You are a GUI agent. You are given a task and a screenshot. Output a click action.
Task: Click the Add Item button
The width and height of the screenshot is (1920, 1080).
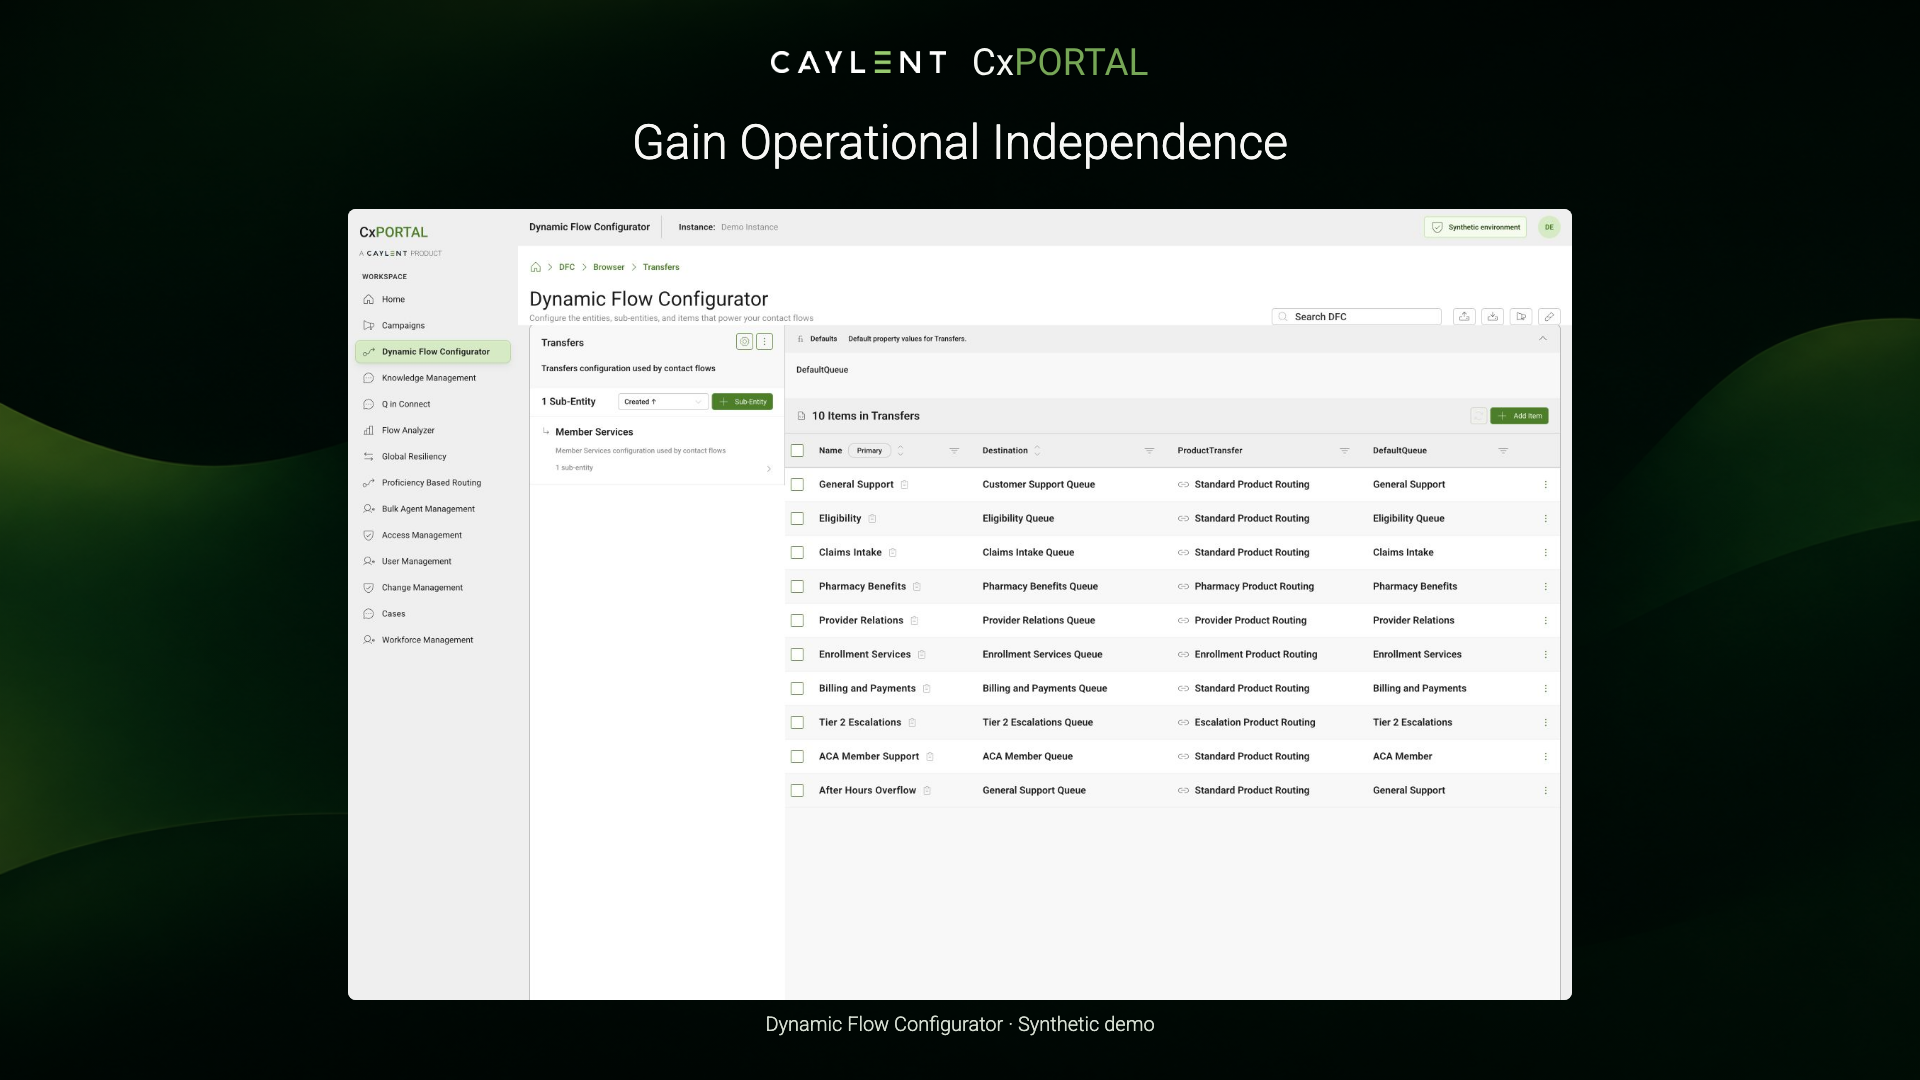(1519, 416)
